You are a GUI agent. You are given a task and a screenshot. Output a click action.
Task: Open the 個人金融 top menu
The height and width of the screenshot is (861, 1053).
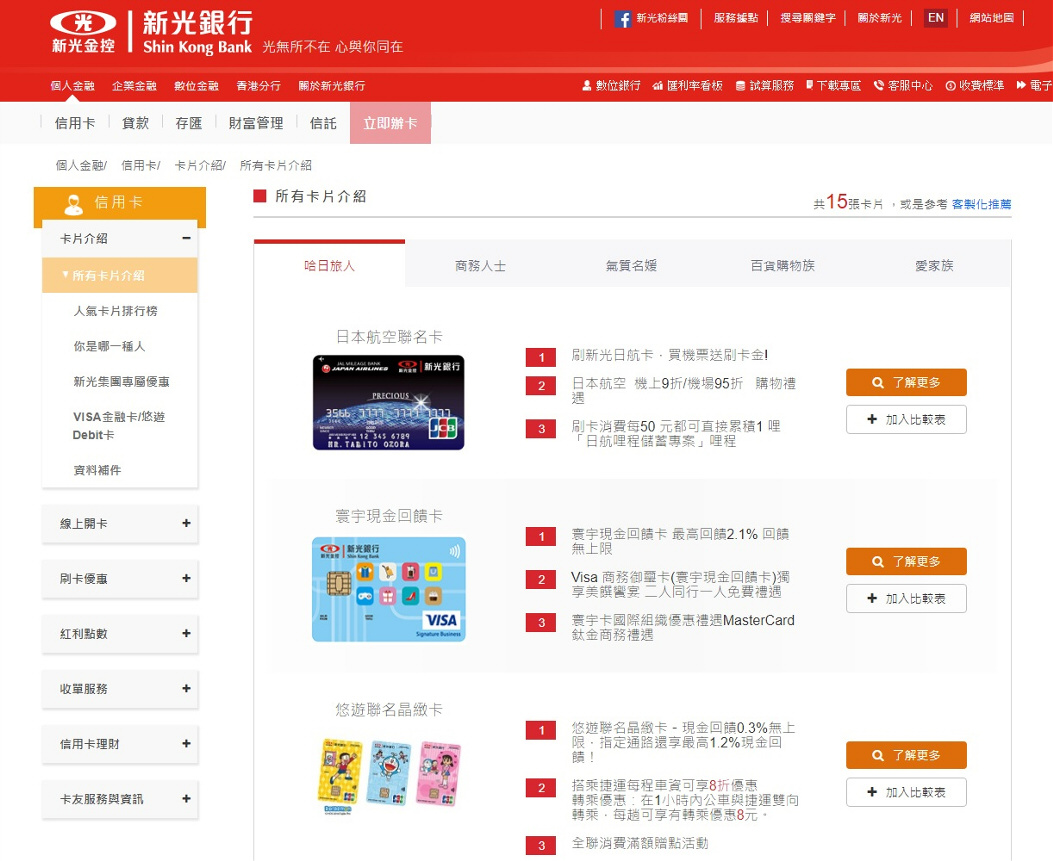pos(73,86)
